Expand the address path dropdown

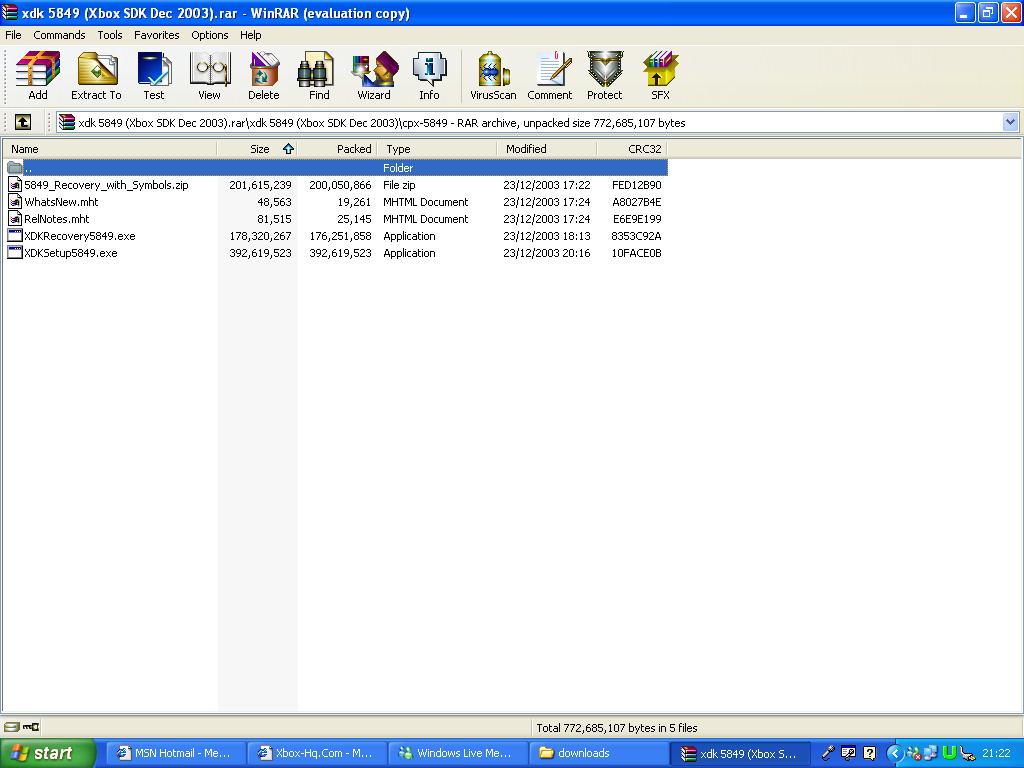click(x=1010, y=122)
